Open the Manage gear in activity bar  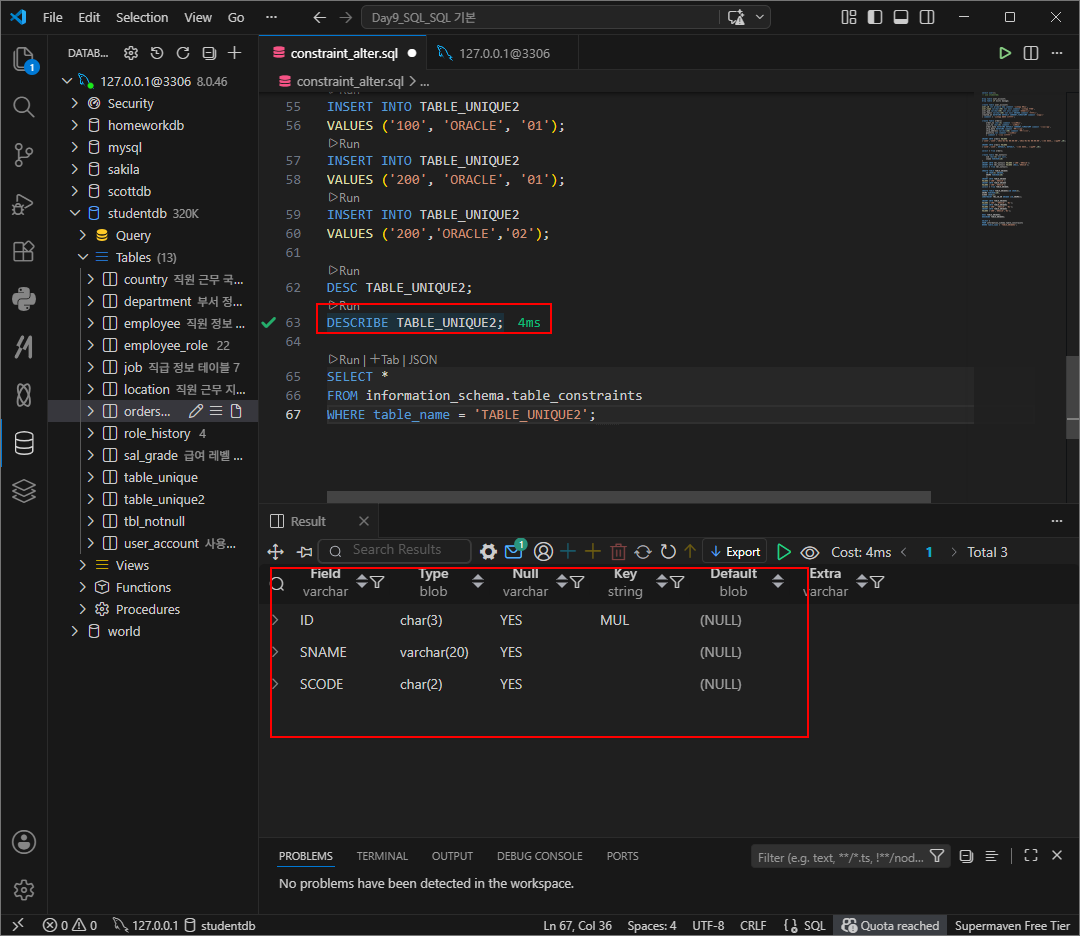click(23, 890)
